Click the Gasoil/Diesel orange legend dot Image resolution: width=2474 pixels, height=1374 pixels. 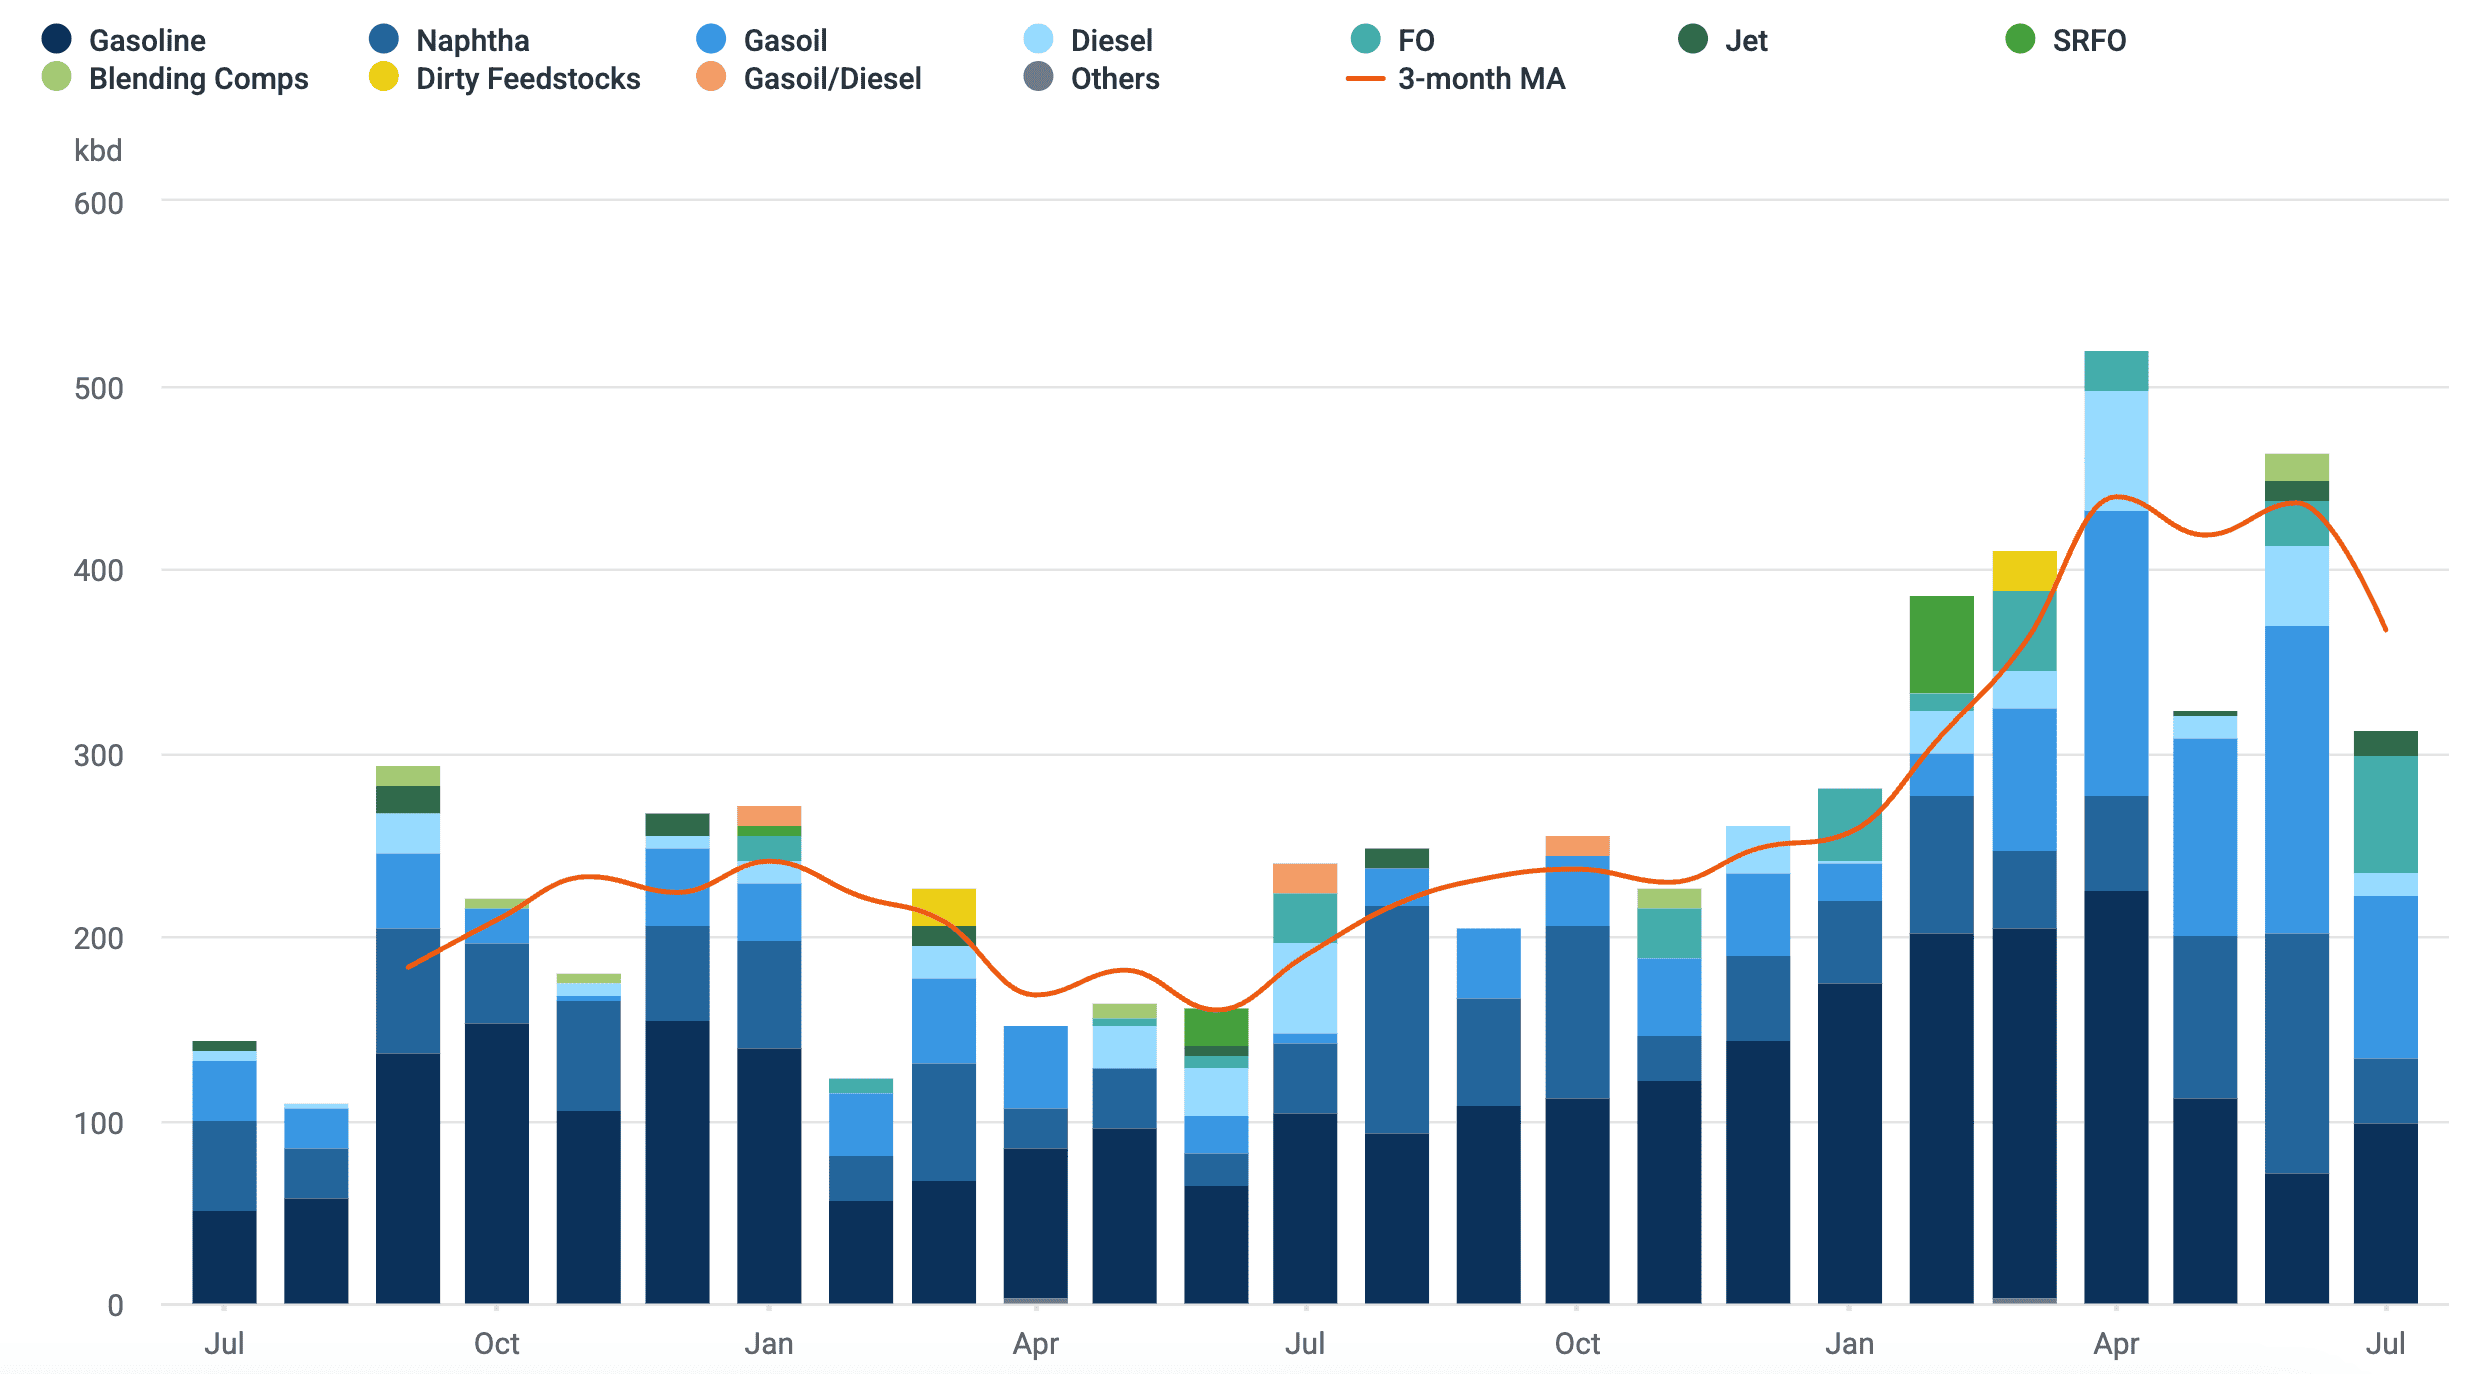pos(711,77)
